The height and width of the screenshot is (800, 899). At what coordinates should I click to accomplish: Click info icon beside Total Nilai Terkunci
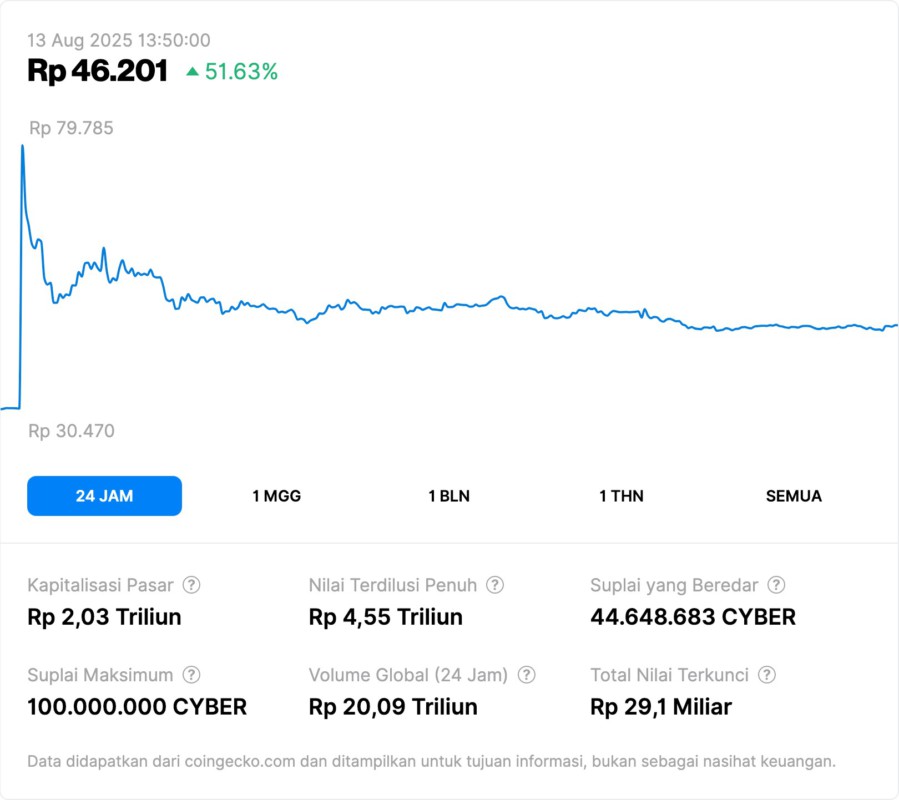pos(766,675)
